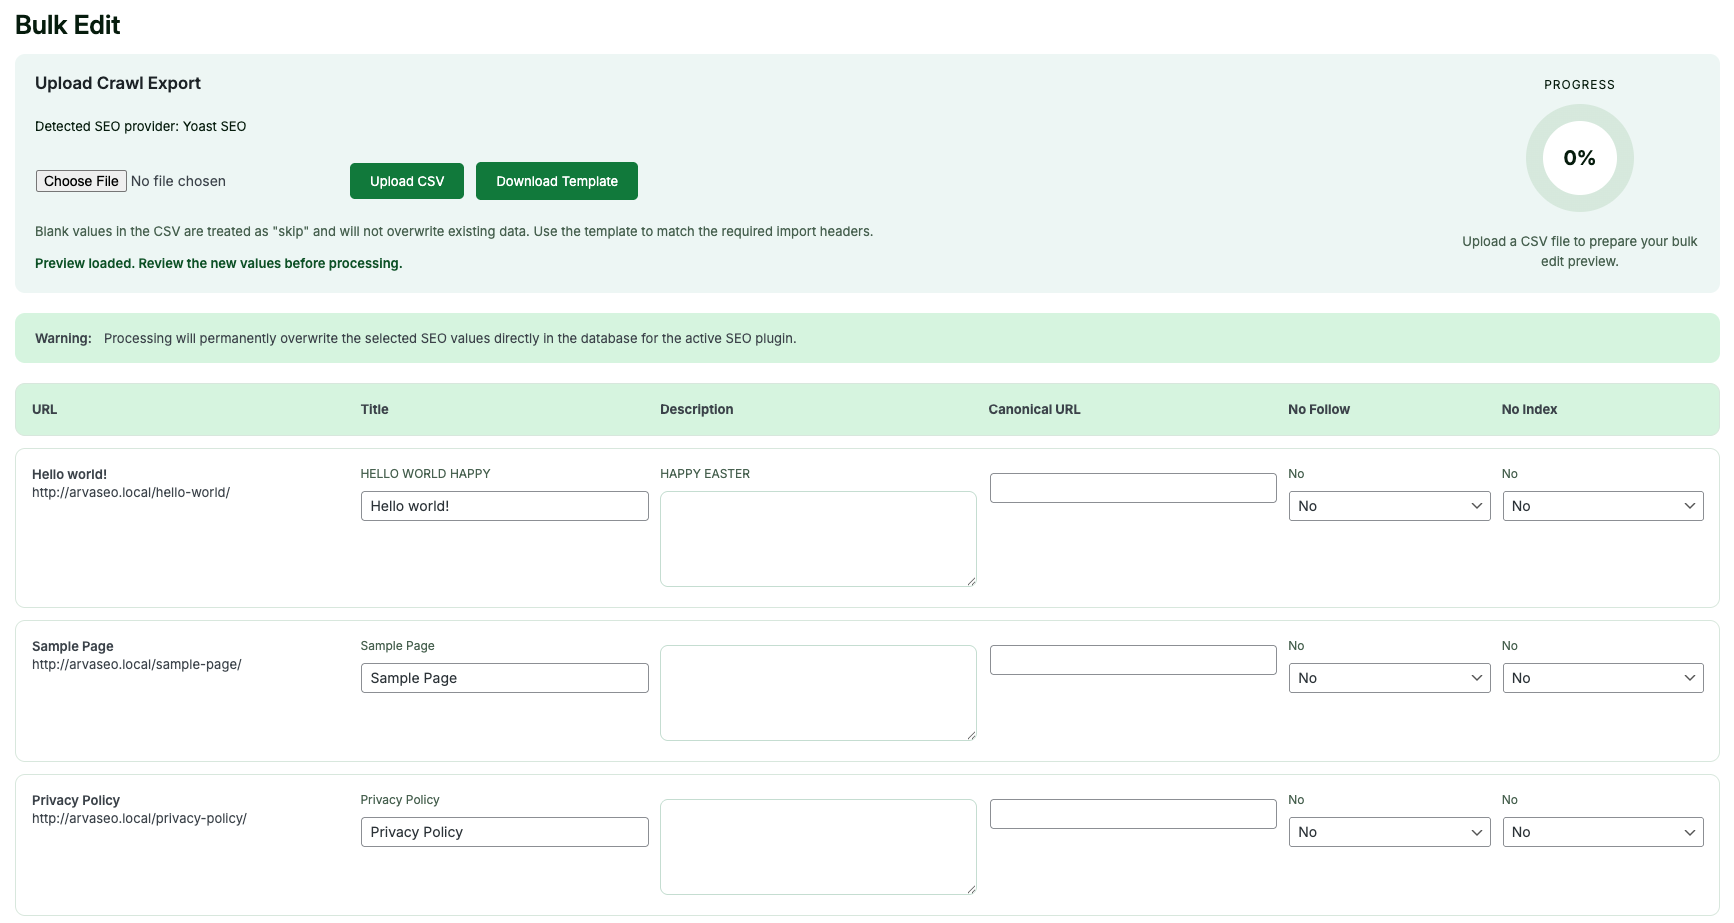Open Hello world No Follow dropdown
The image size is (1734, 923).
pos(1388,506)
